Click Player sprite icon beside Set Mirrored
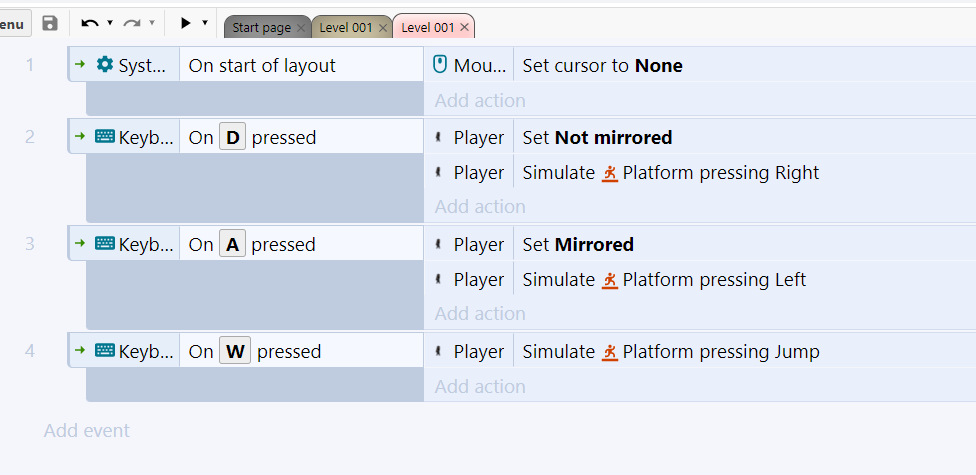This screenshot has width=976, height=475. tap(438, 245)
